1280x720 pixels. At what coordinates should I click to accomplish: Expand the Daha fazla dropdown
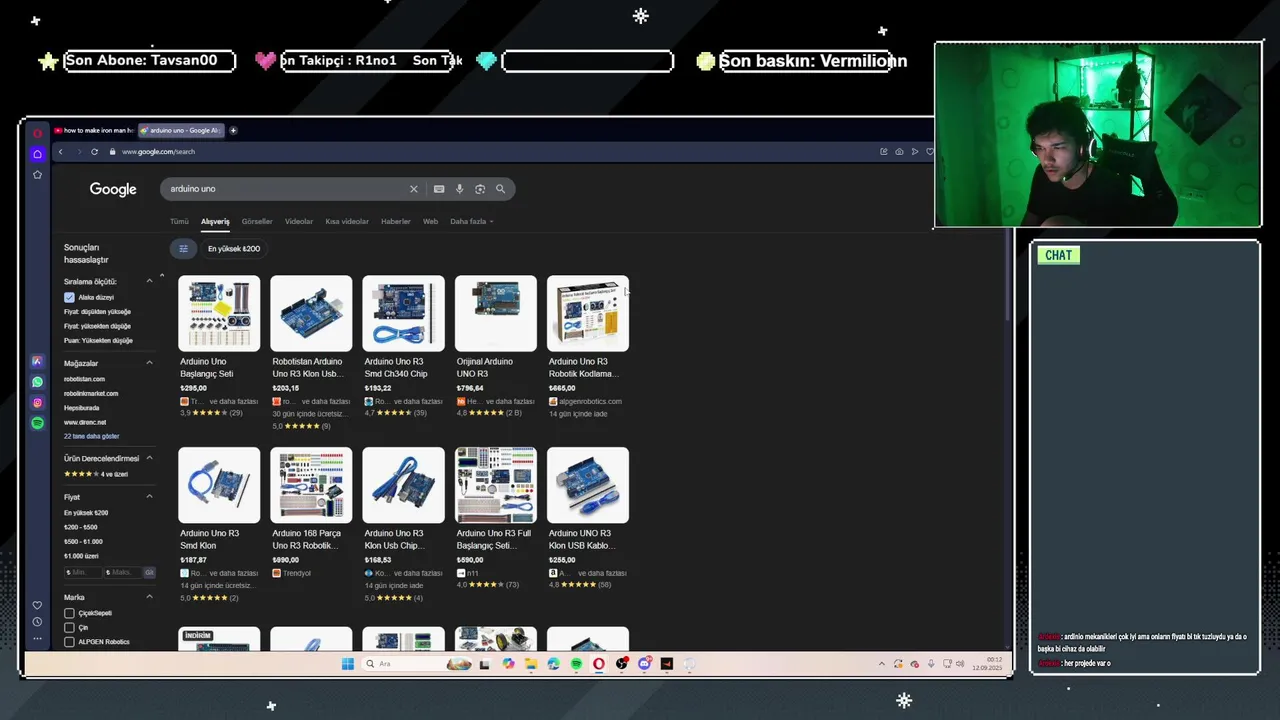(471, 222)
